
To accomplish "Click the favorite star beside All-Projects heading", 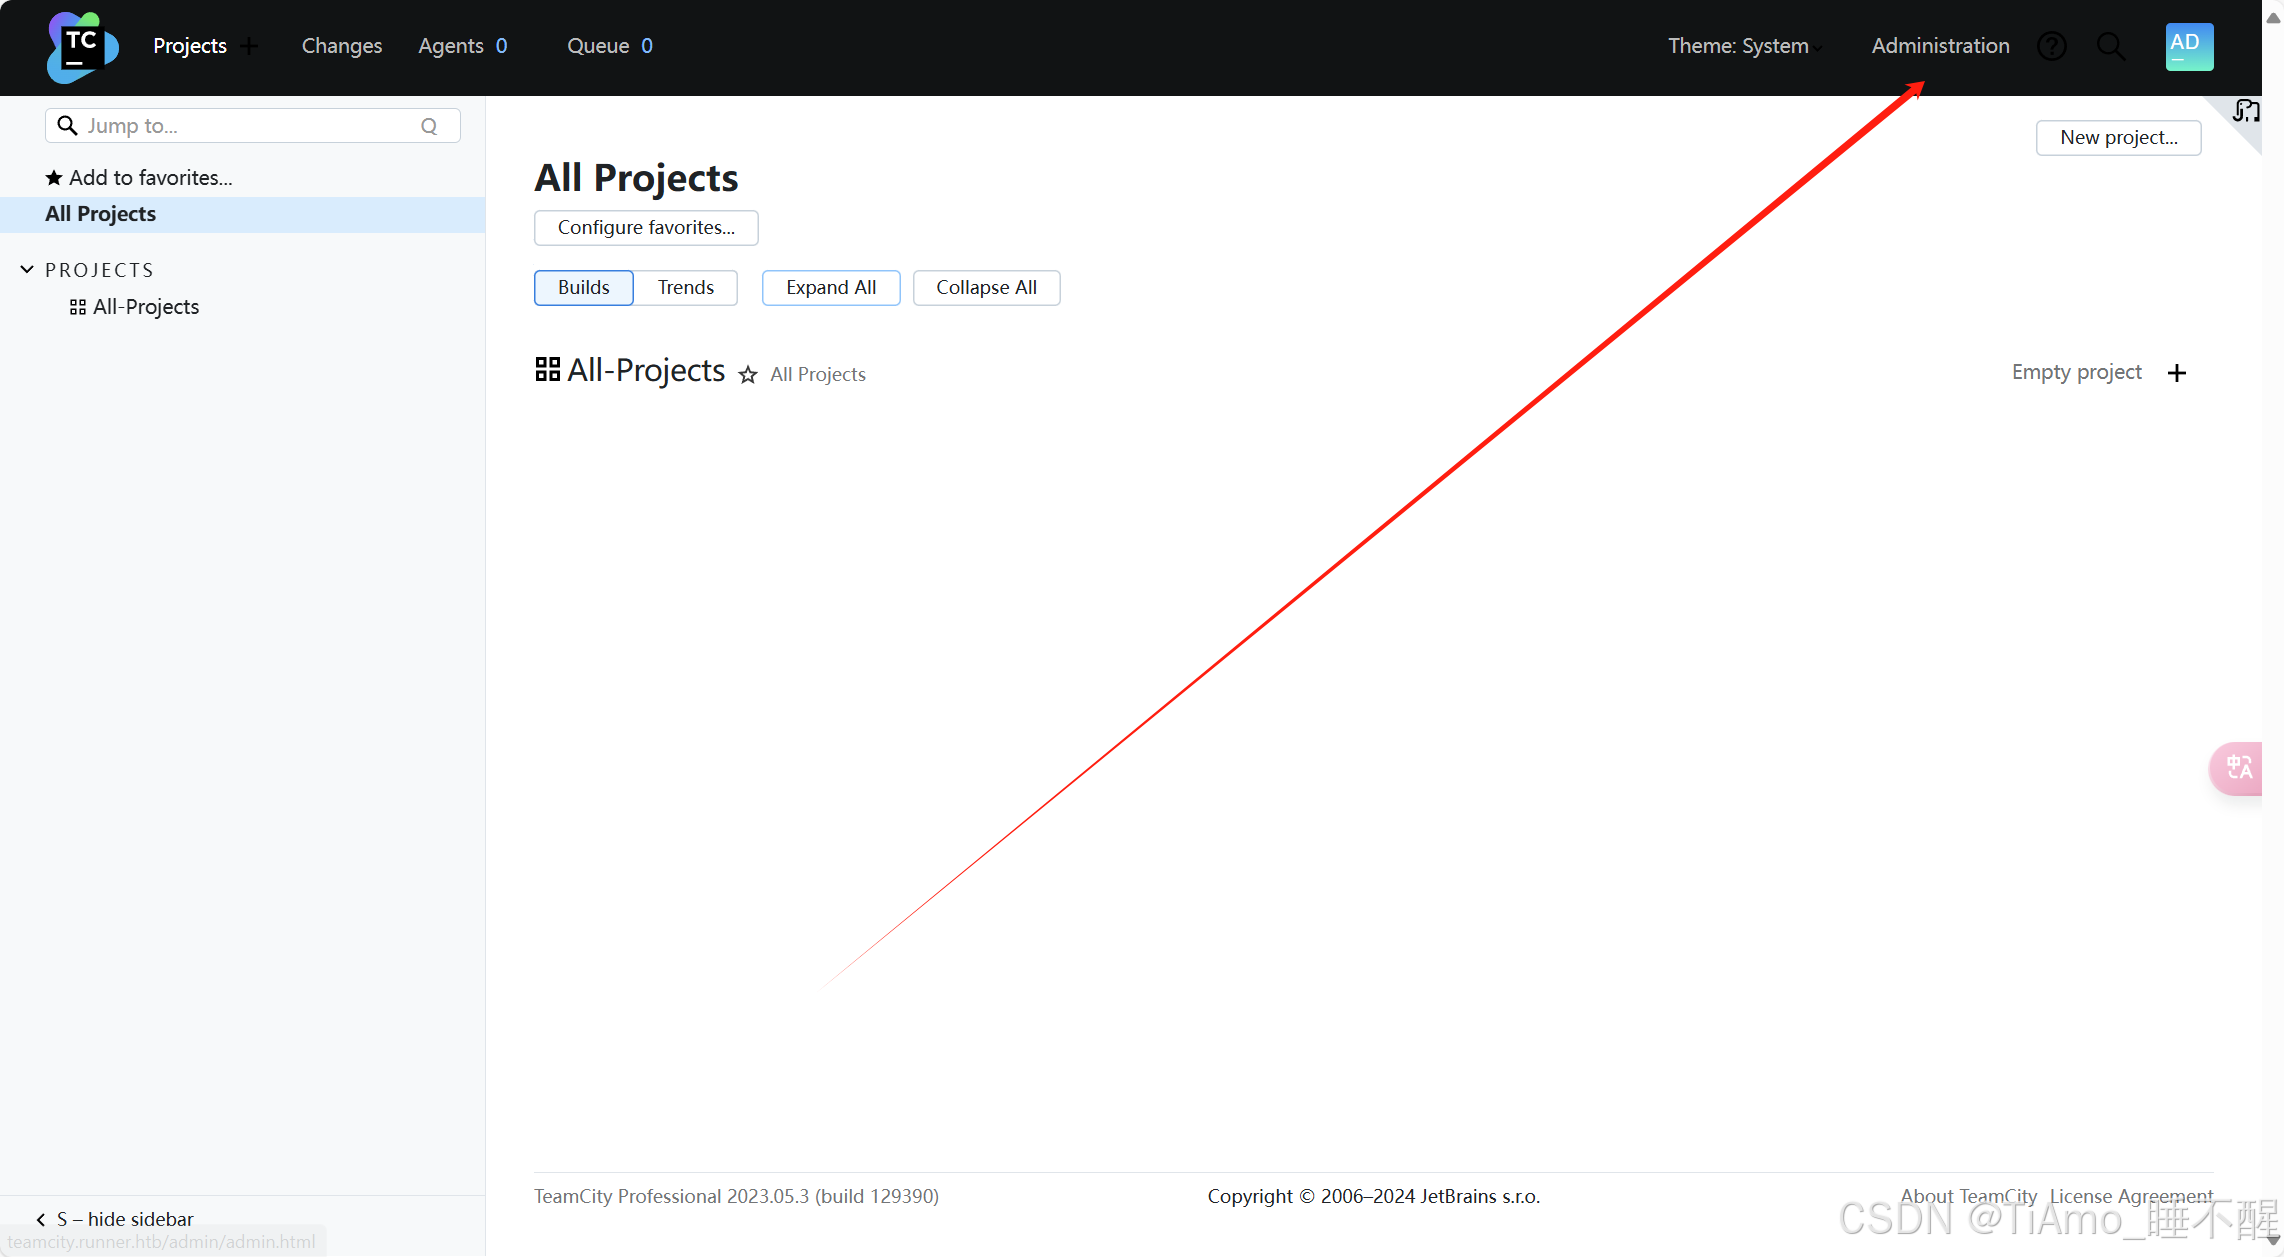I will click(748, 374).
